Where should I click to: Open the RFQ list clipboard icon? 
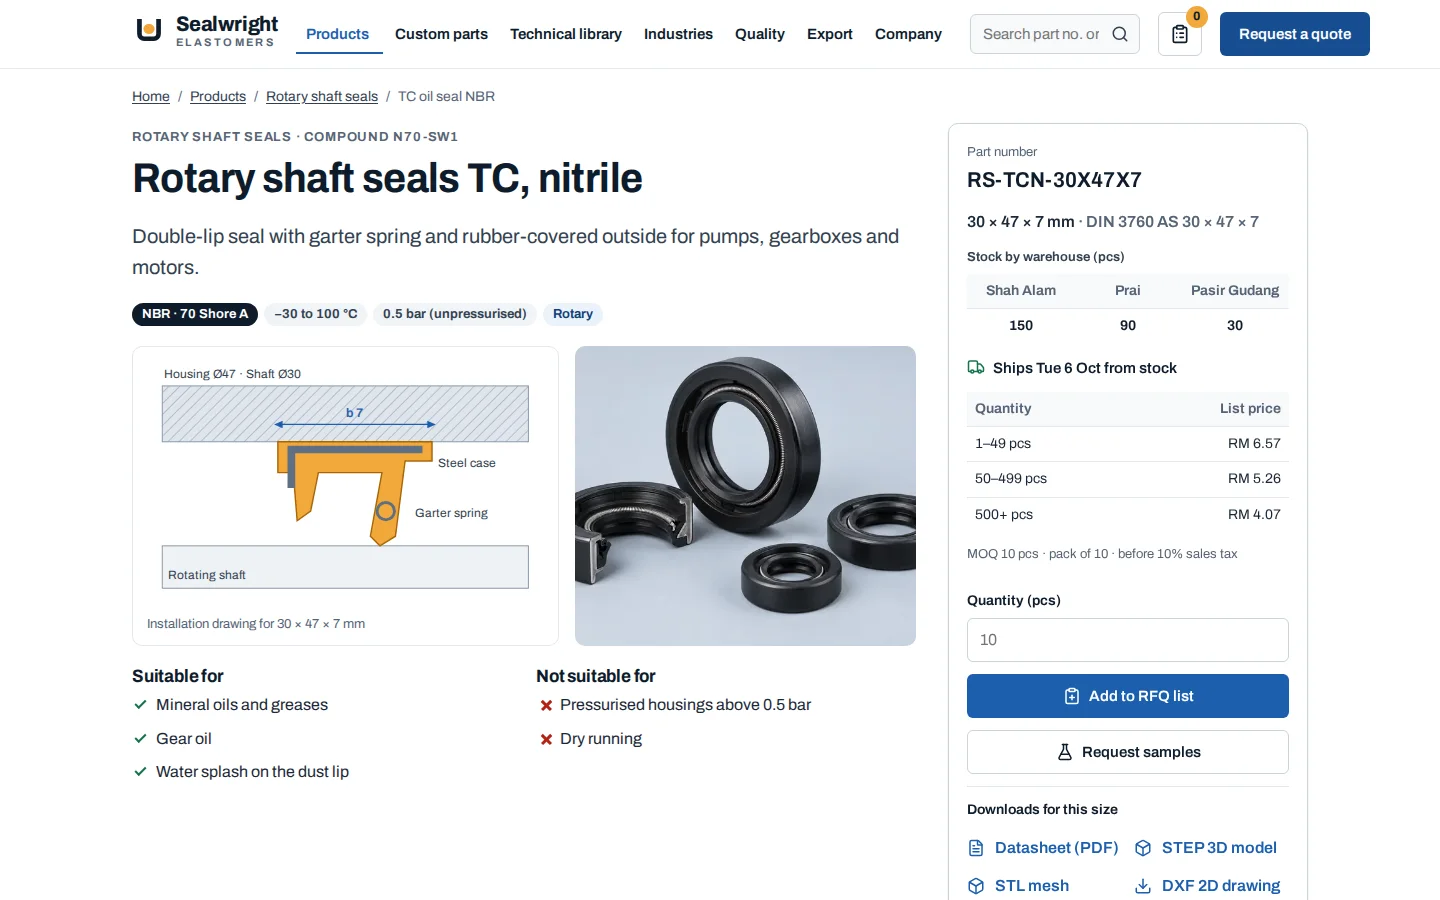[x=1180, y=34]
